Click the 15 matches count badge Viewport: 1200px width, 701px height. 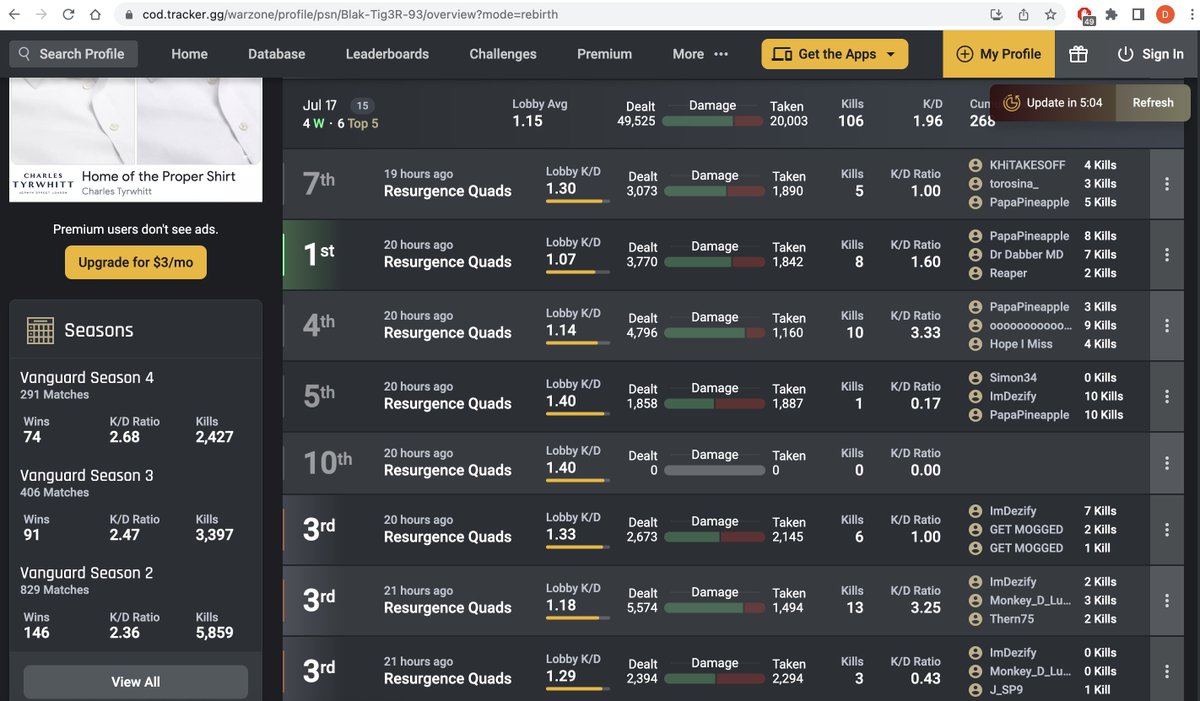coord(362,105)
